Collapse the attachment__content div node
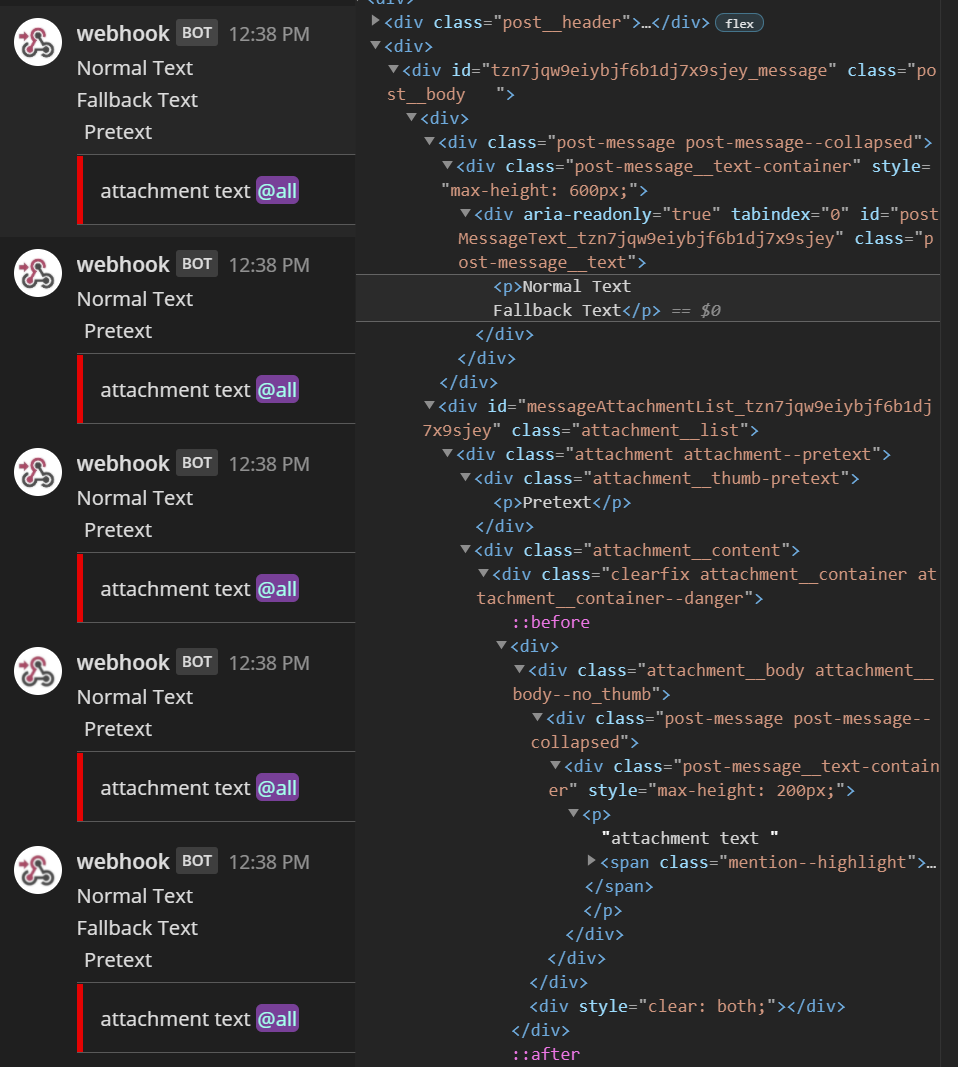Viewport: 958px width, 1067px height. tap(464, 549)
